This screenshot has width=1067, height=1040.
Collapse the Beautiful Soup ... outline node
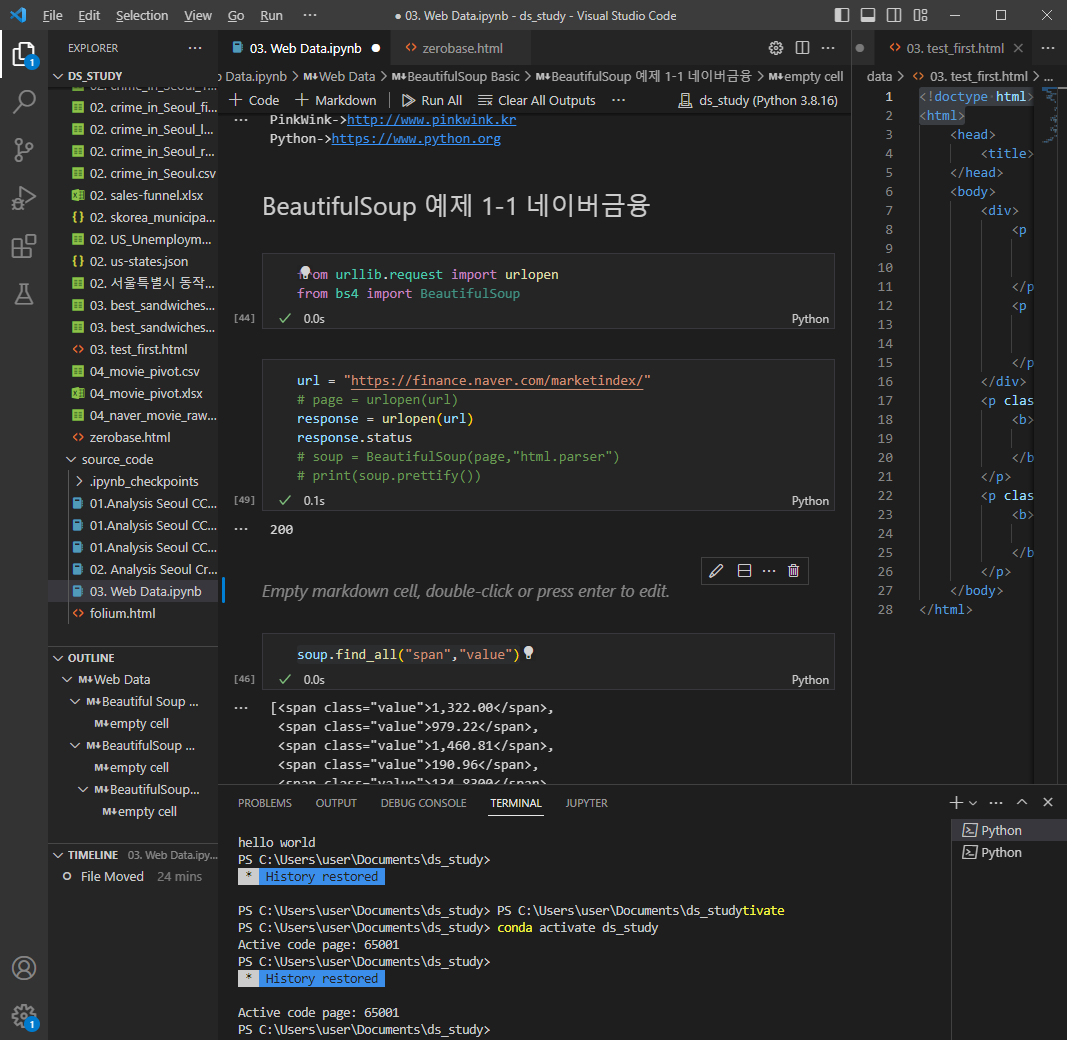(76, 701)
